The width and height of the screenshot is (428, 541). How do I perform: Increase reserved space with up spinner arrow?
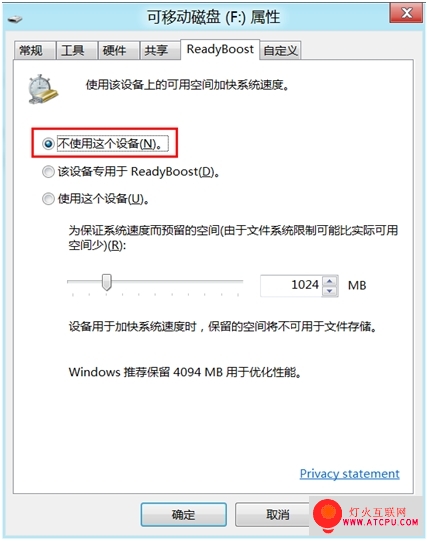[x=330, y=281]
